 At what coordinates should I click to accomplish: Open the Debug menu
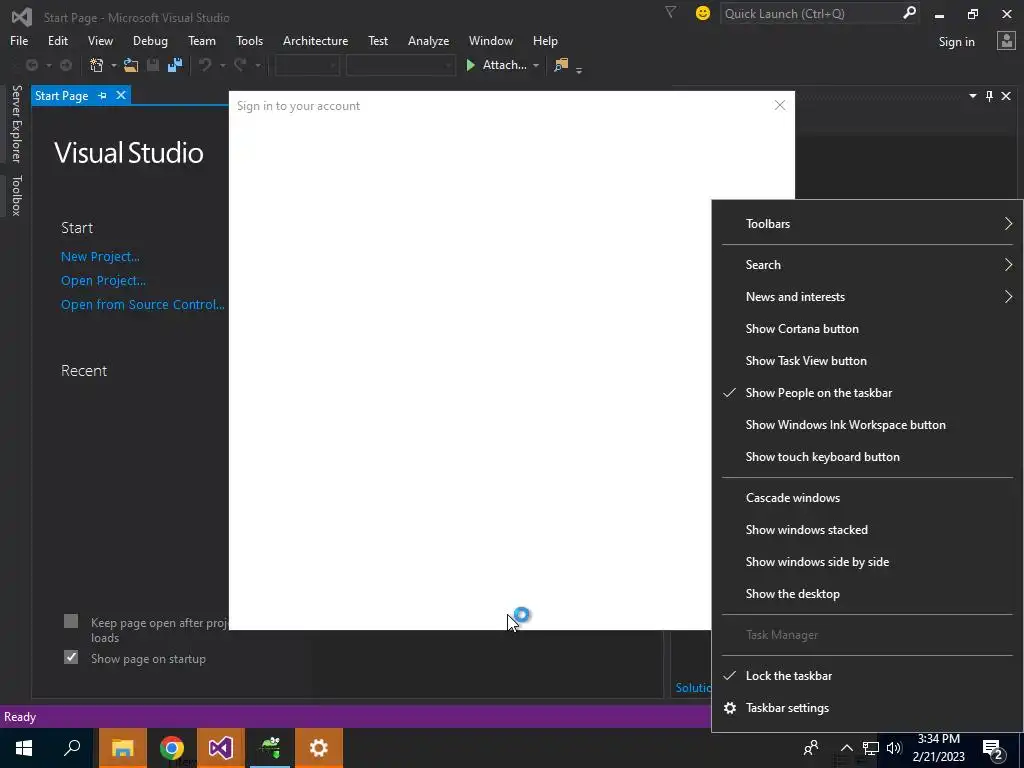[150, 40]
